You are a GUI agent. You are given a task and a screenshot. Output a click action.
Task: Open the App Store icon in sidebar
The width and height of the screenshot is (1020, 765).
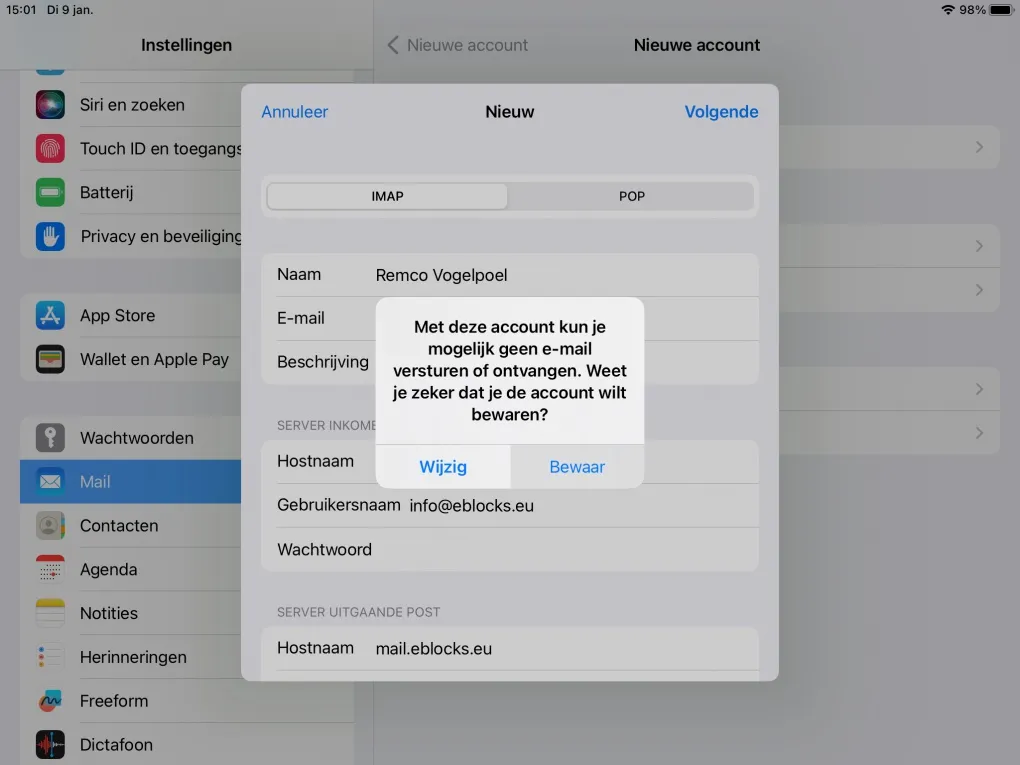pos(50,316)
